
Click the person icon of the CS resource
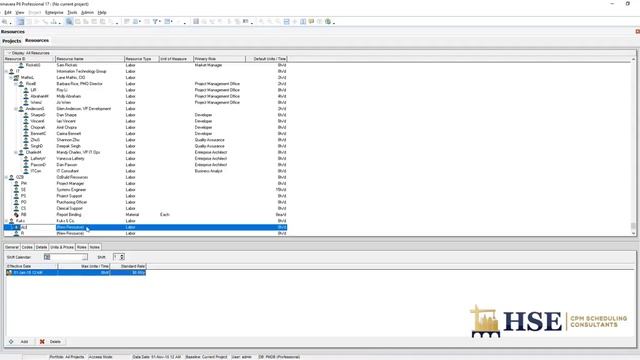point(16,209)
